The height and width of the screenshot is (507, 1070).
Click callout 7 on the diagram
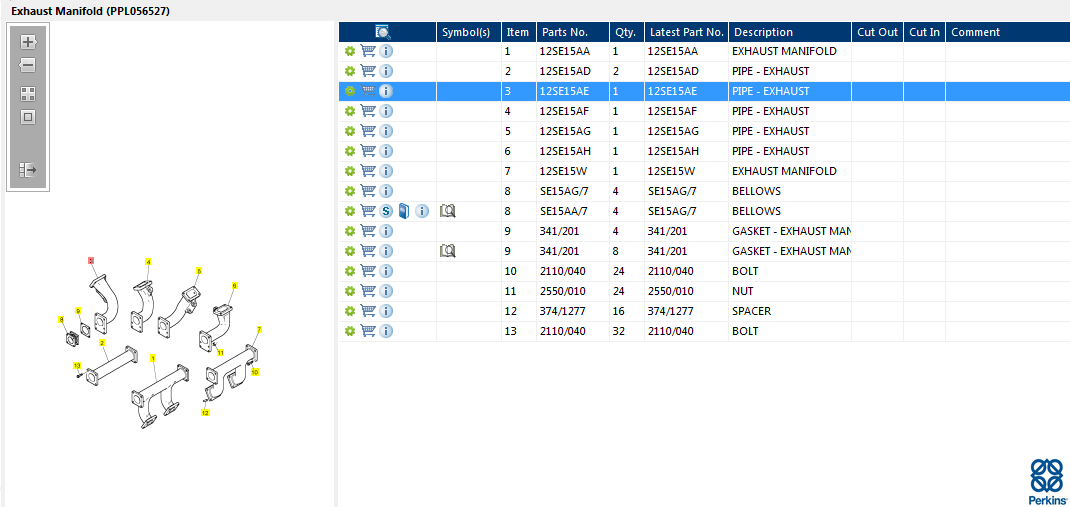click(259, 330)
